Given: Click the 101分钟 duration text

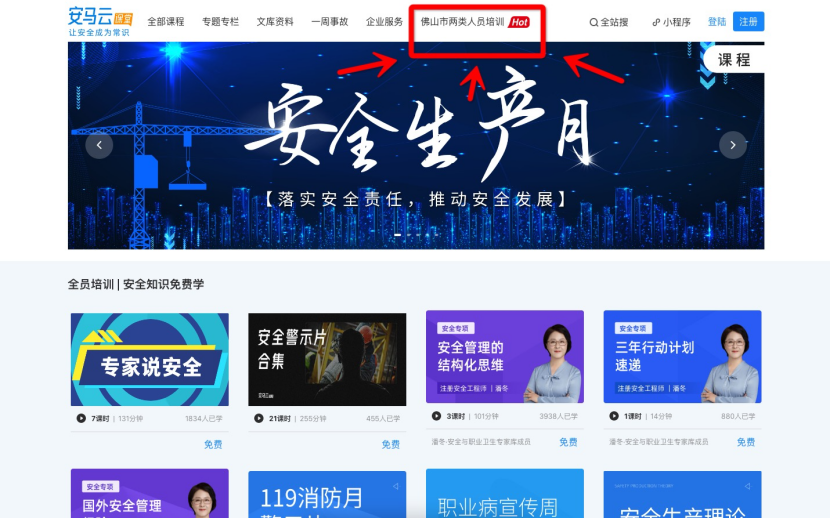Looking at the screenshot, I should 486,417.
